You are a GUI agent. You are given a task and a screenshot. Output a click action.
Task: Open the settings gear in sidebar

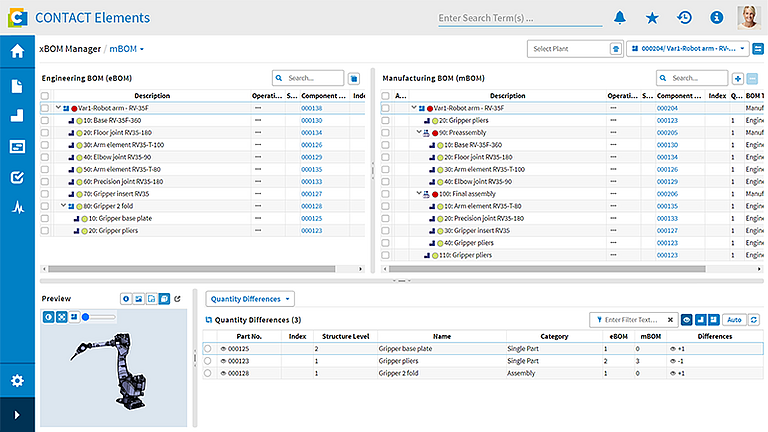tap(17, 381)
